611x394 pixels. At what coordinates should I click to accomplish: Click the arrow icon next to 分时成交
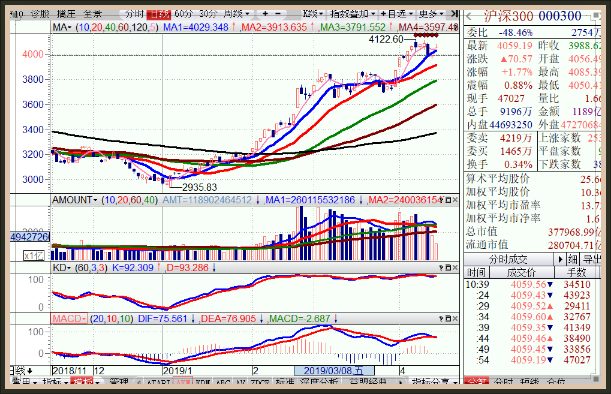[x=560, y=259]
